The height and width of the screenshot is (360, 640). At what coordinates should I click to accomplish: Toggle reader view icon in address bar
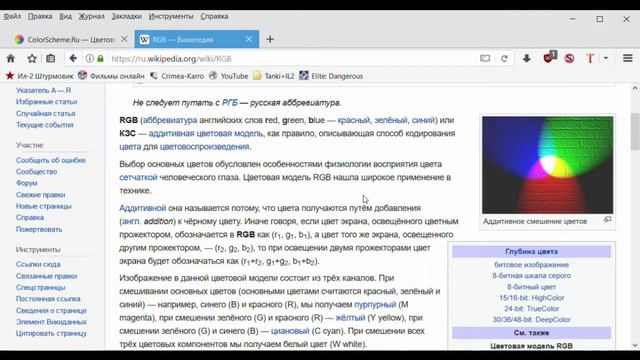[485, 58]
